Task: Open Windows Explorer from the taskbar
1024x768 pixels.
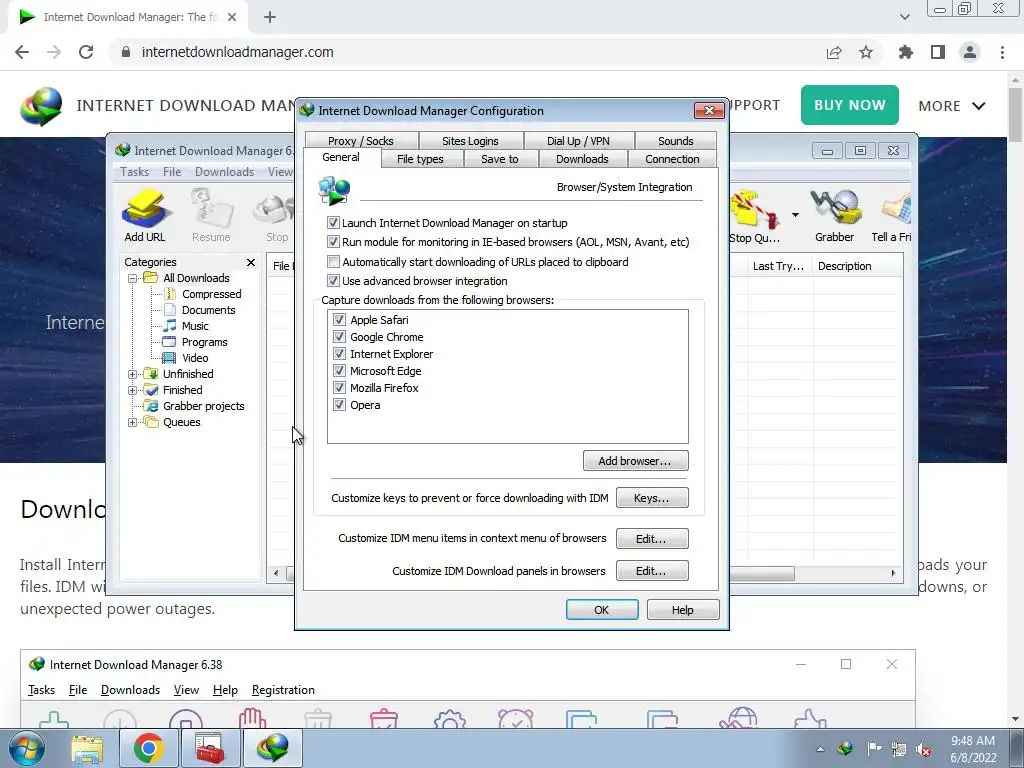Action: [87, 748]
